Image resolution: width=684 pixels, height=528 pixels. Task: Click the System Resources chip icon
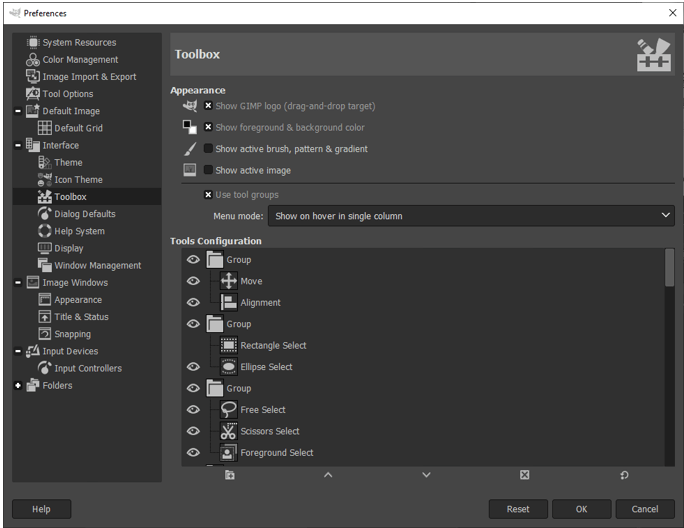click(33, 42)
